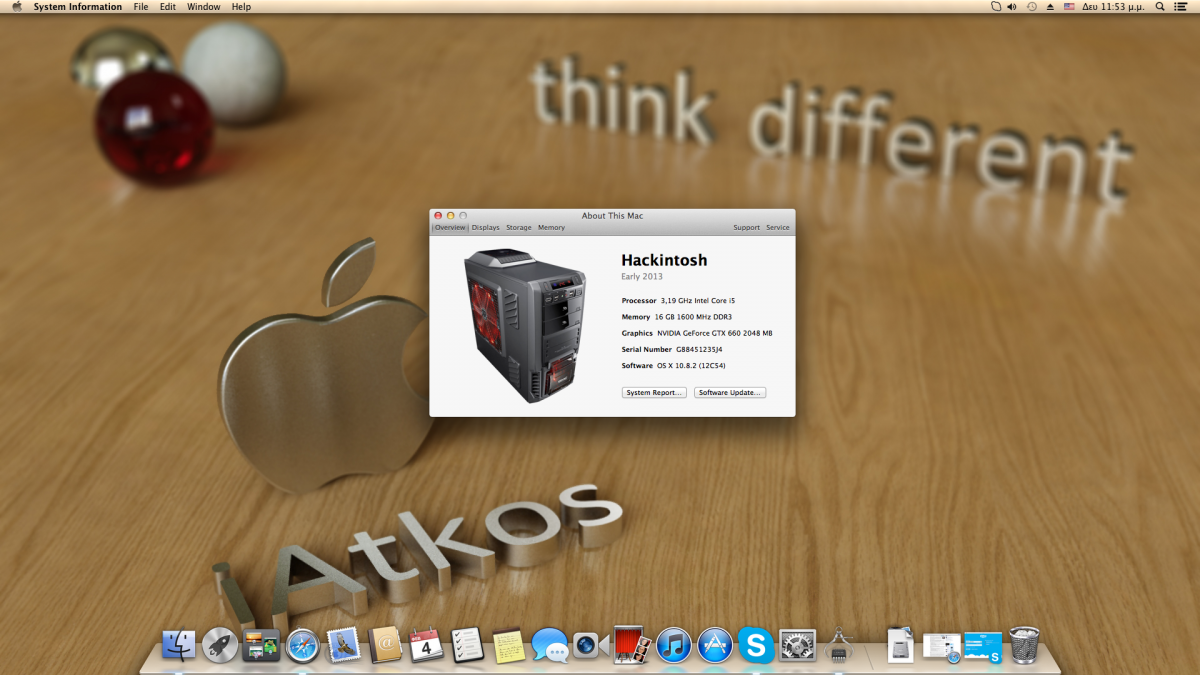
Task: Click the Software Update button
Action: click(730, 393)
